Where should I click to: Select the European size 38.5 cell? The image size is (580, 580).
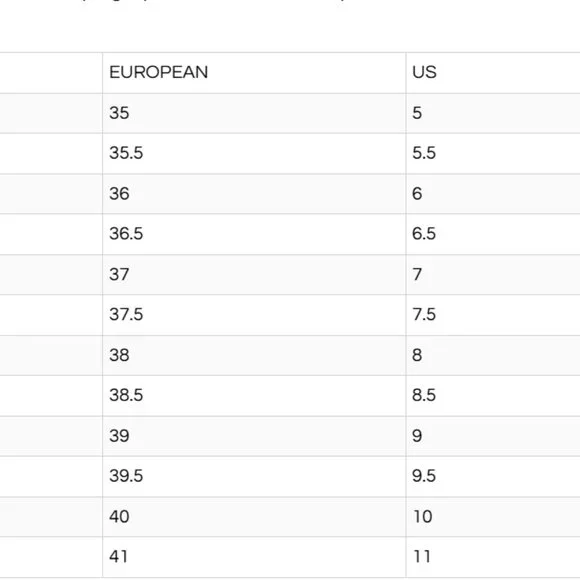tap(254, 396)
